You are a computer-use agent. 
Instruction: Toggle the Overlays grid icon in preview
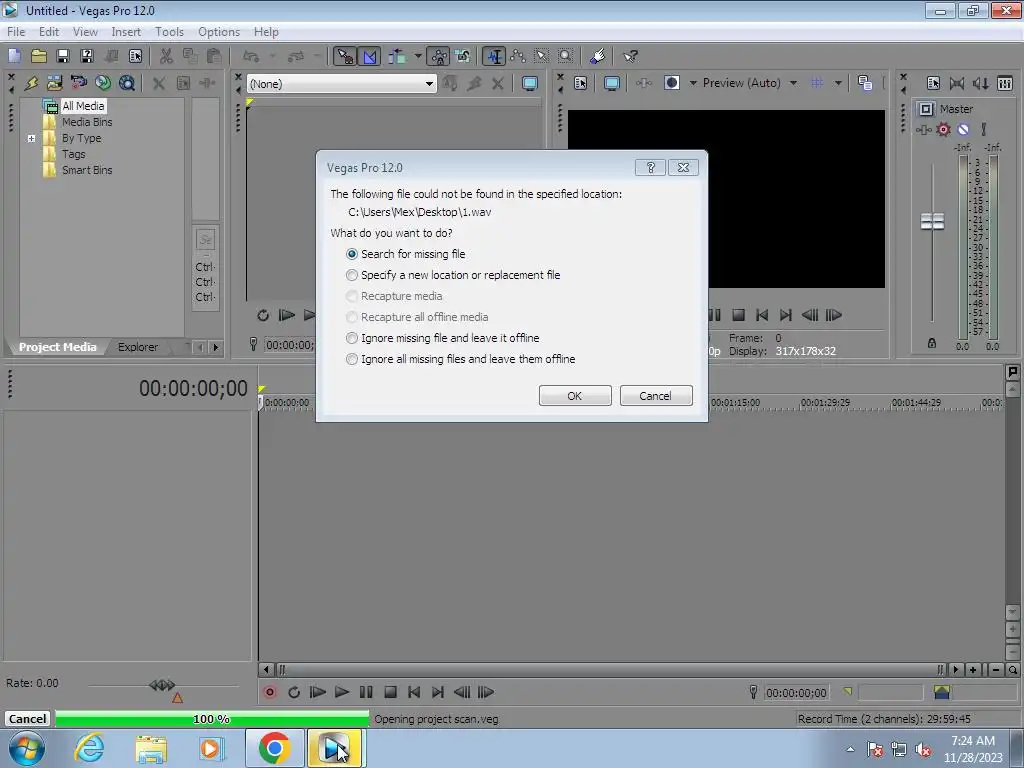click(817, 83)
